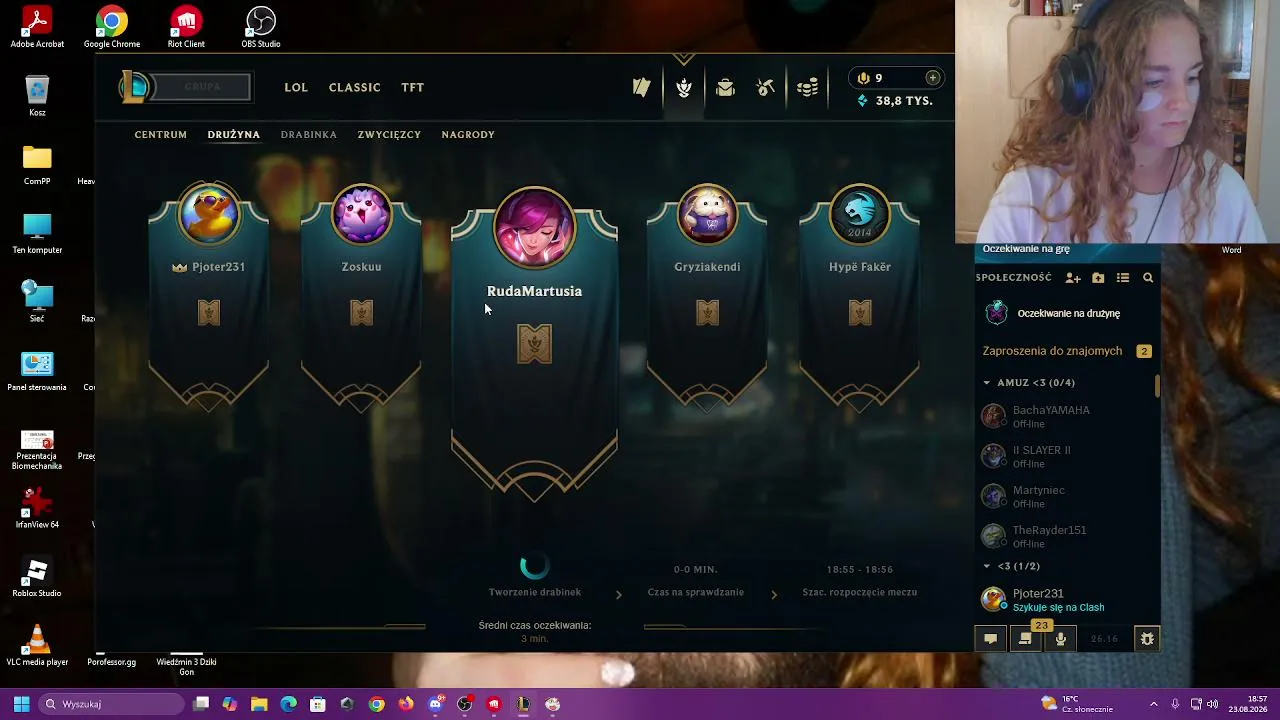Collapse the AMUZ <3 friends group

tap(987, 383)
